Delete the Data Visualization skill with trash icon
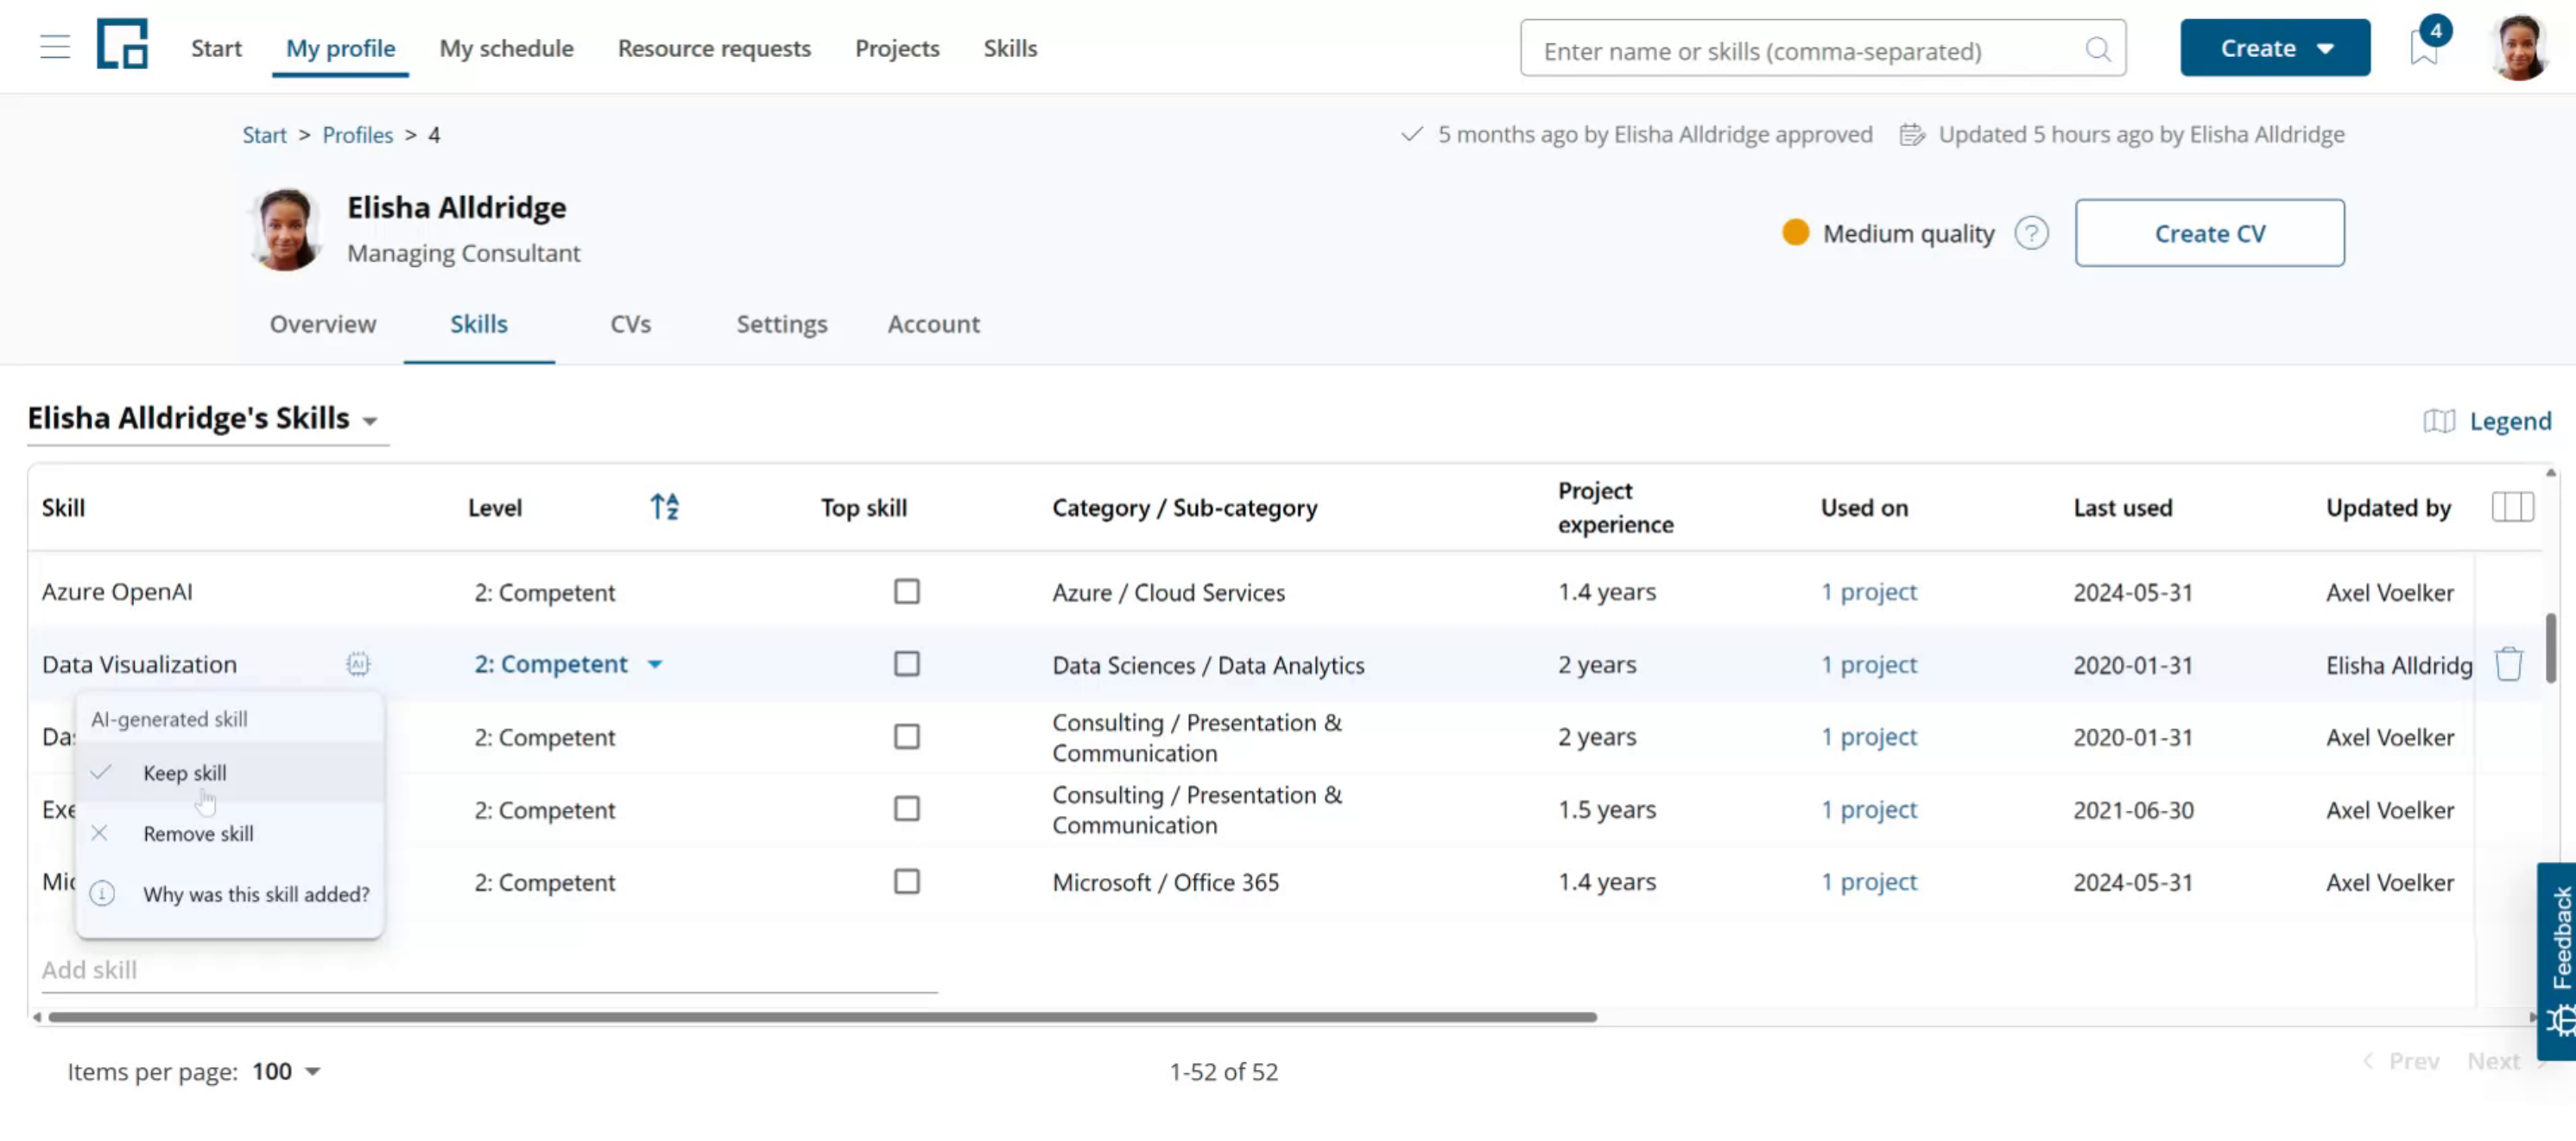The height and width of the screenshot is (1141, 2576). click(2508, 664)
